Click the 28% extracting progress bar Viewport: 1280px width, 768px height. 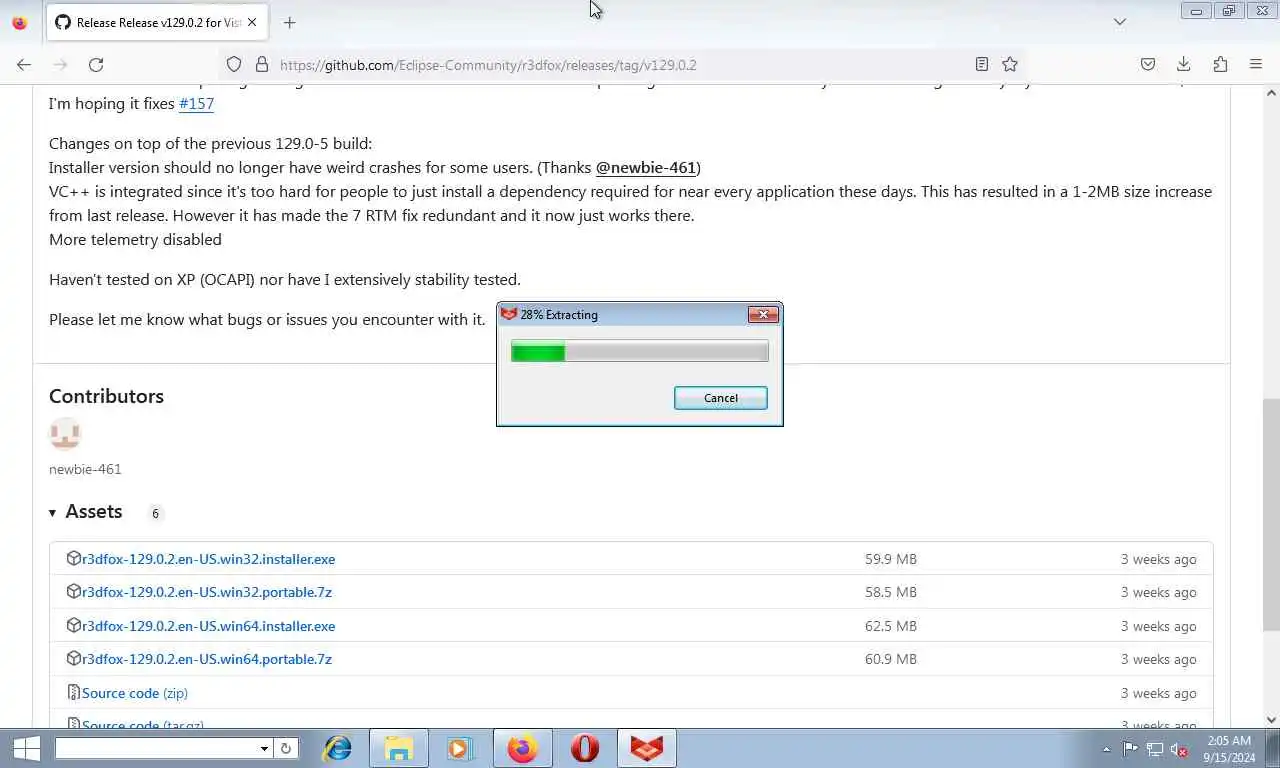639,351
